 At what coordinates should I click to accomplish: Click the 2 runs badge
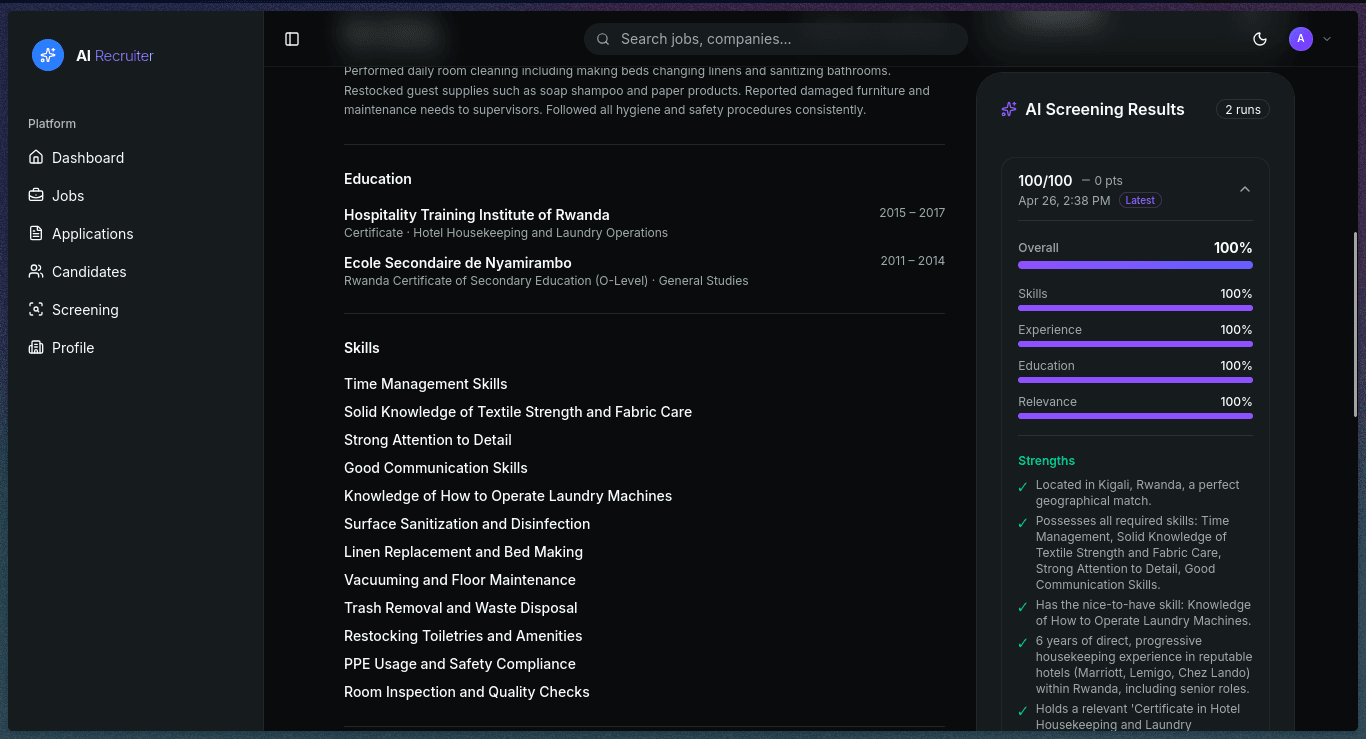(1243, 109)
